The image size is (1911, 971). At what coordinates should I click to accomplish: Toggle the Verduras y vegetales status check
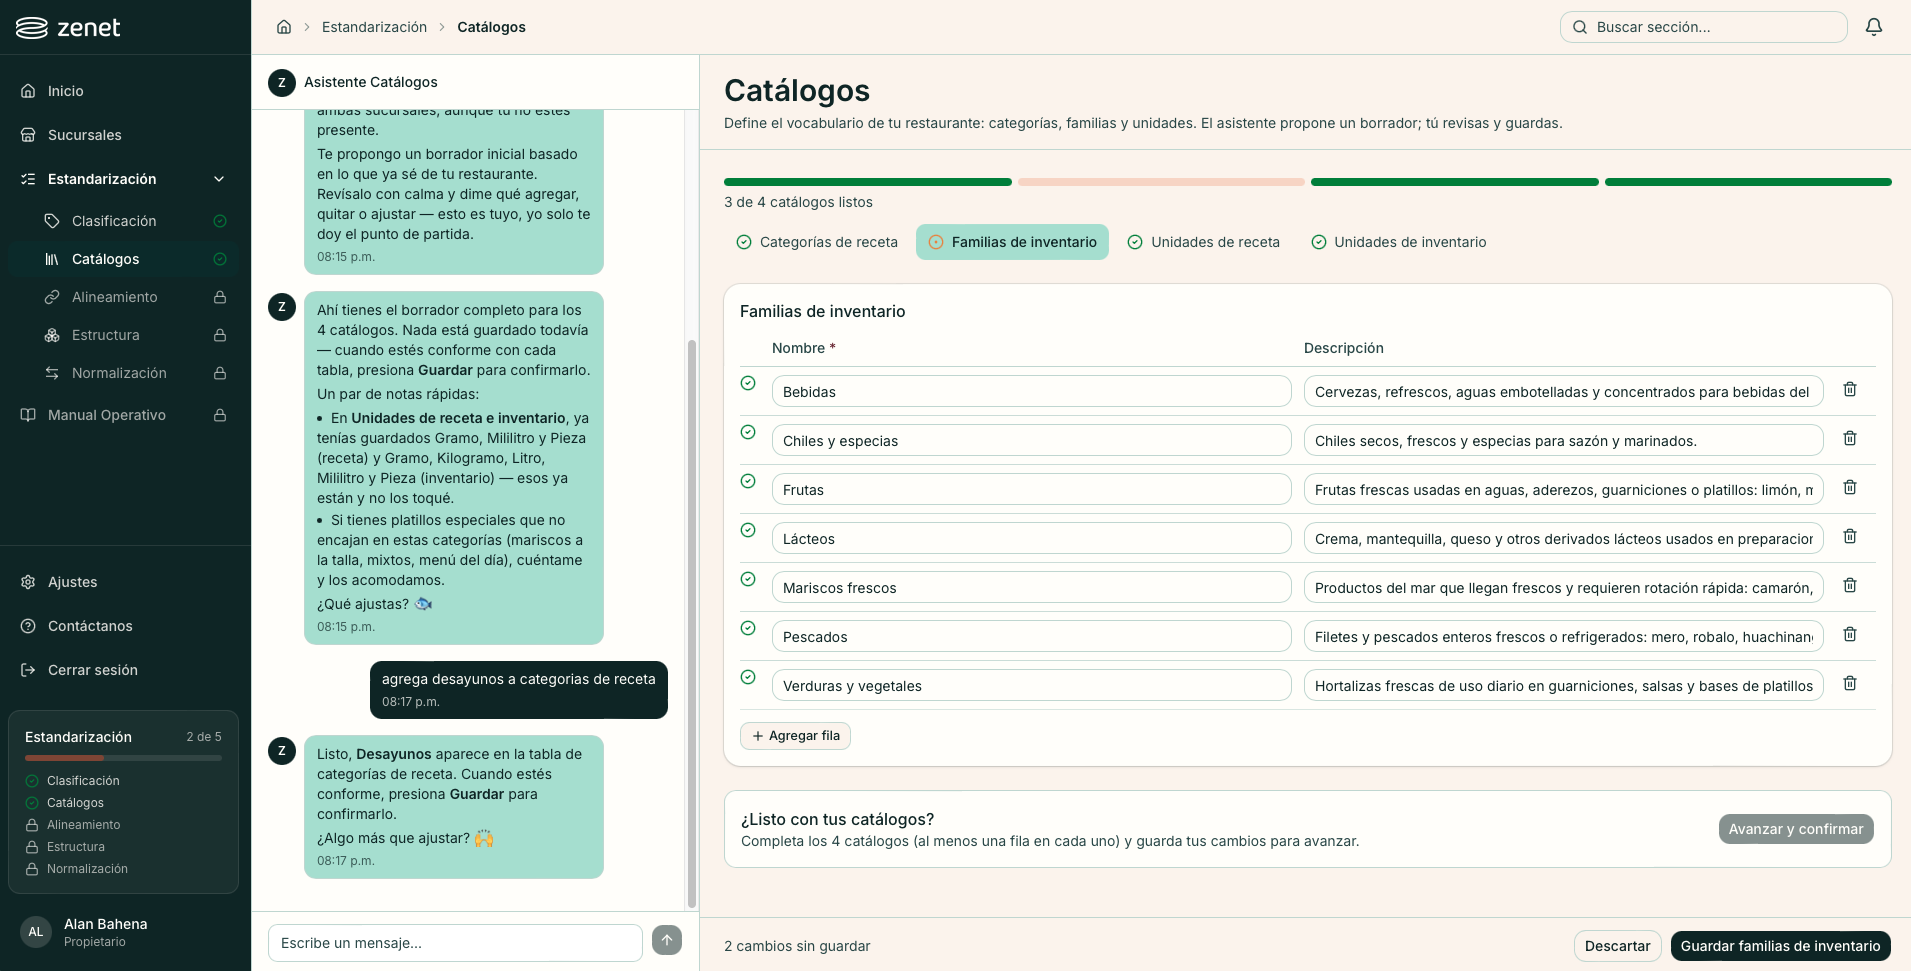[x=748, y=677]
